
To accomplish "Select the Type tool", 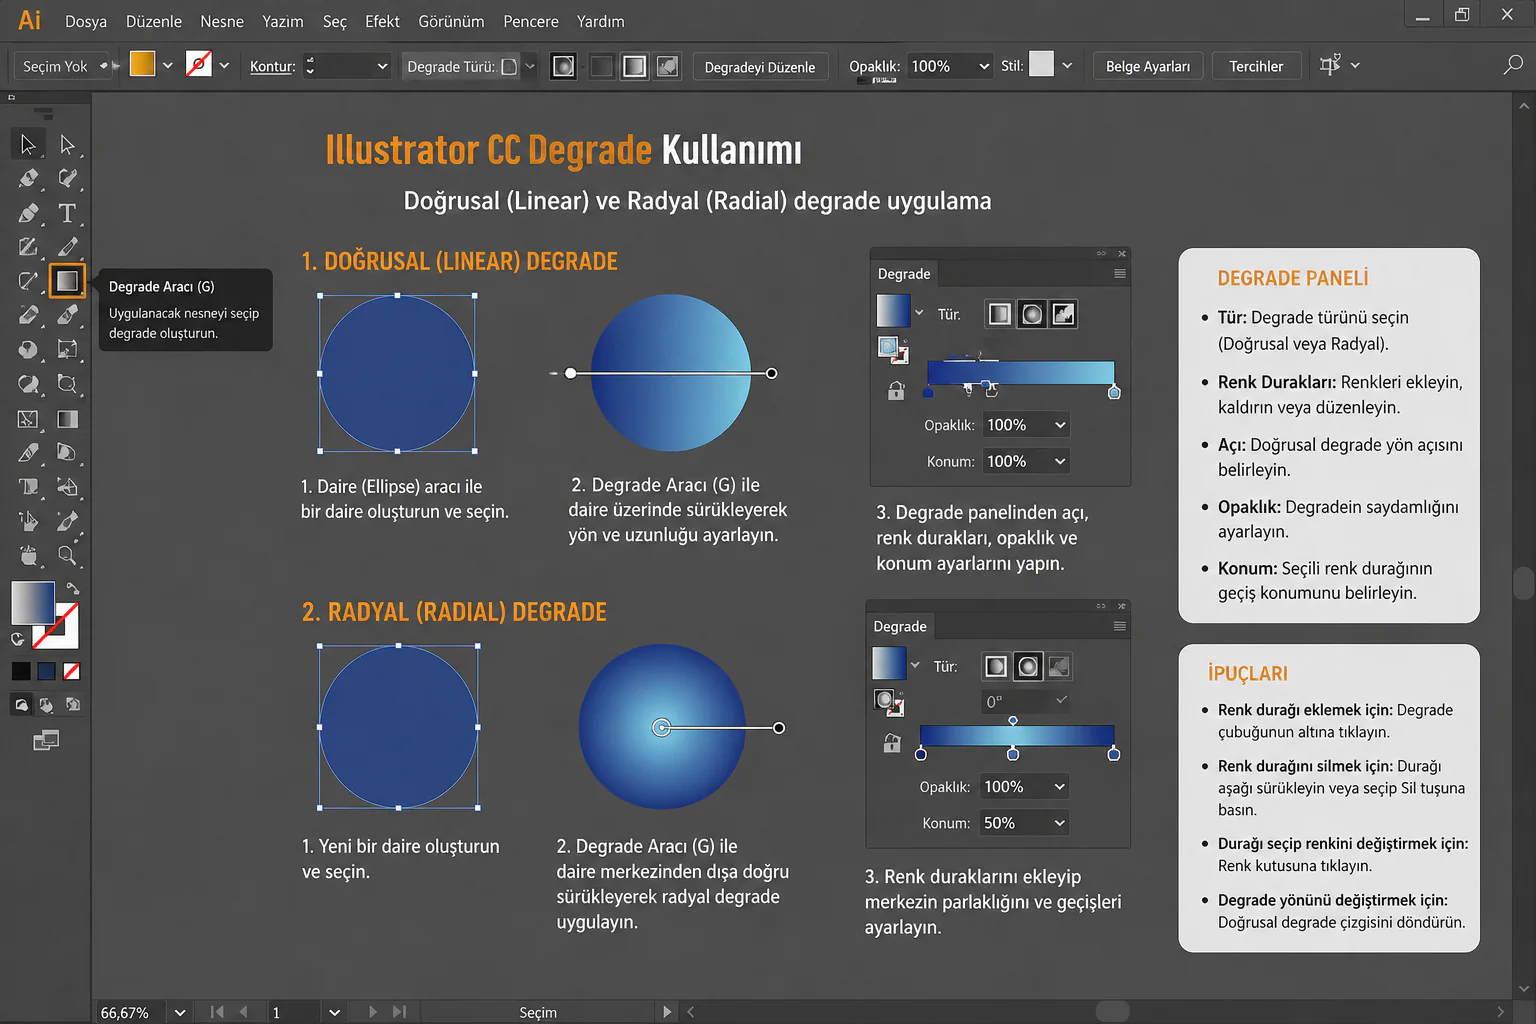I will (x=67, y=213).
